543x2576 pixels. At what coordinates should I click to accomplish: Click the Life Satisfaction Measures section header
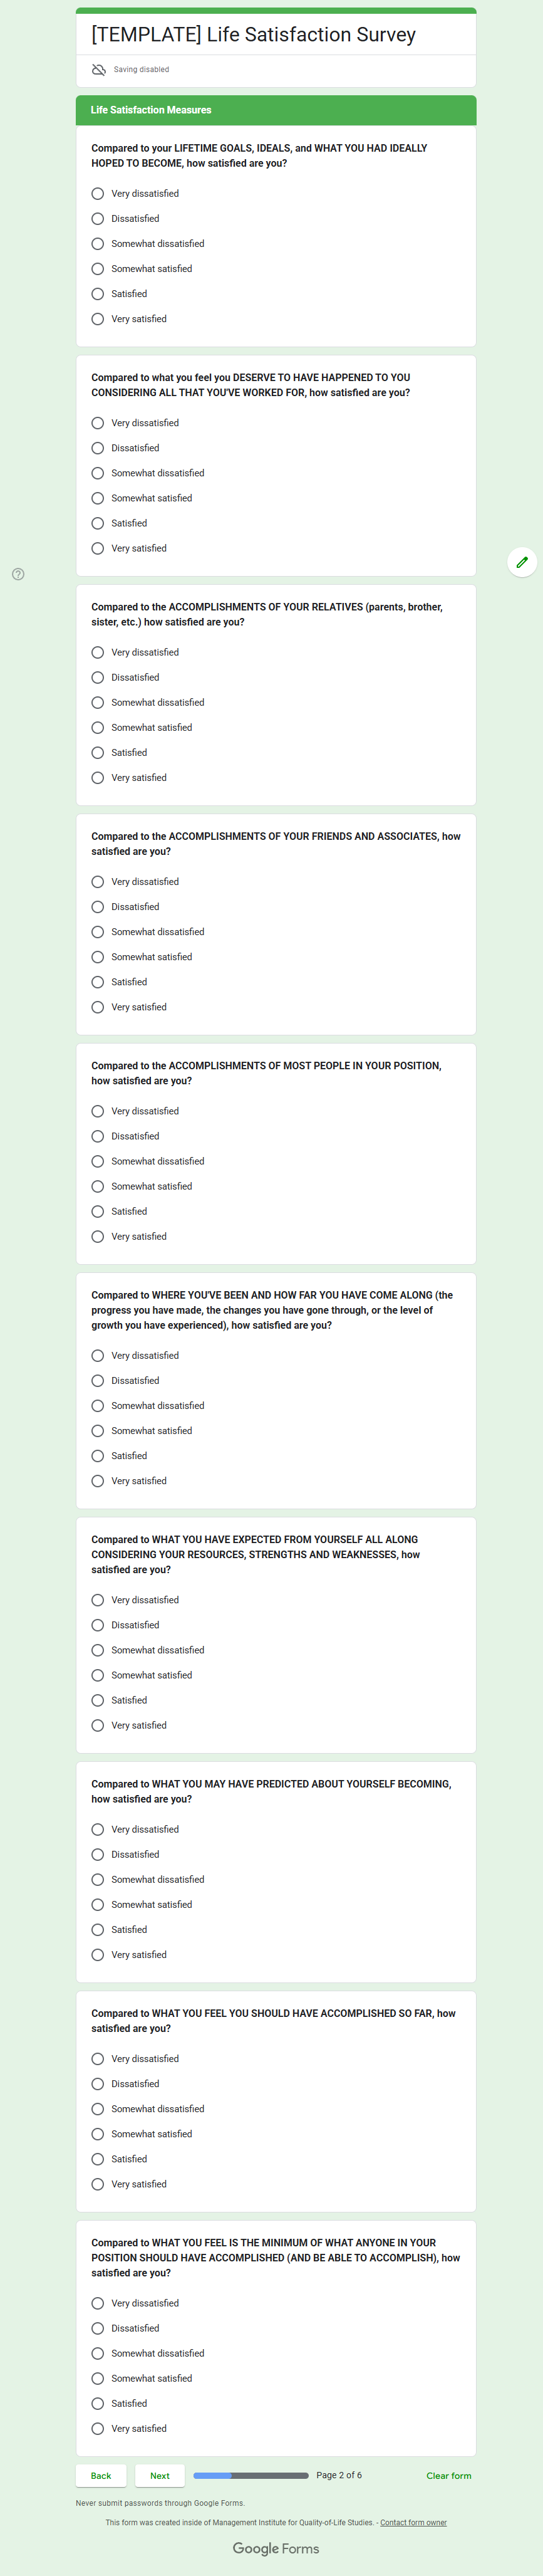276,110
